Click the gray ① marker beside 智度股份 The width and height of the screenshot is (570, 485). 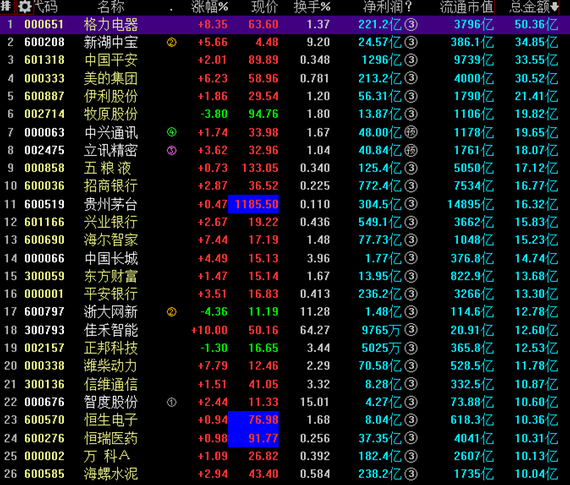tap(172, 402)
